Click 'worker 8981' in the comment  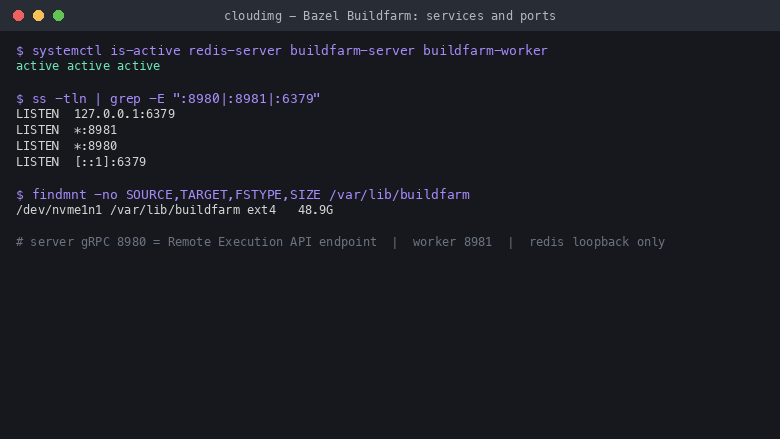point(452,242)
